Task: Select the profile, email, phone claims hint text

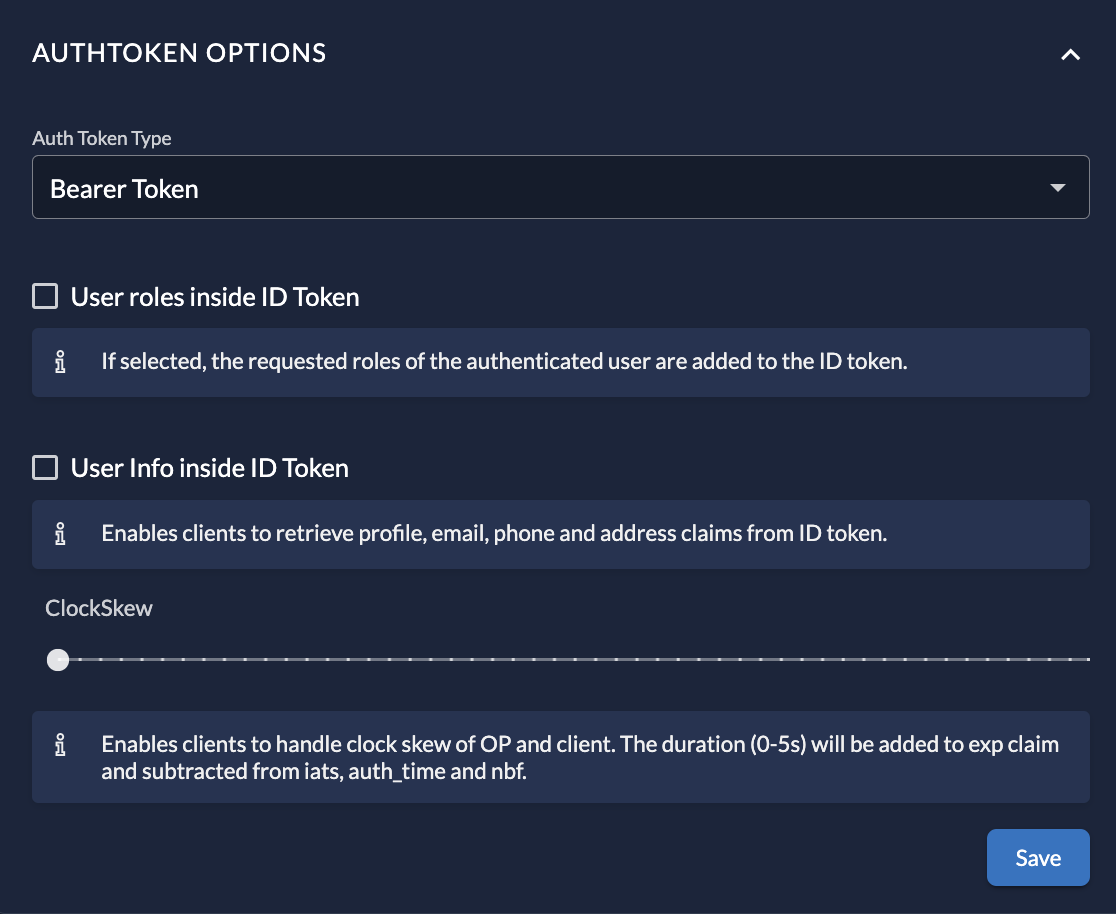Action: tap(494, 534)
